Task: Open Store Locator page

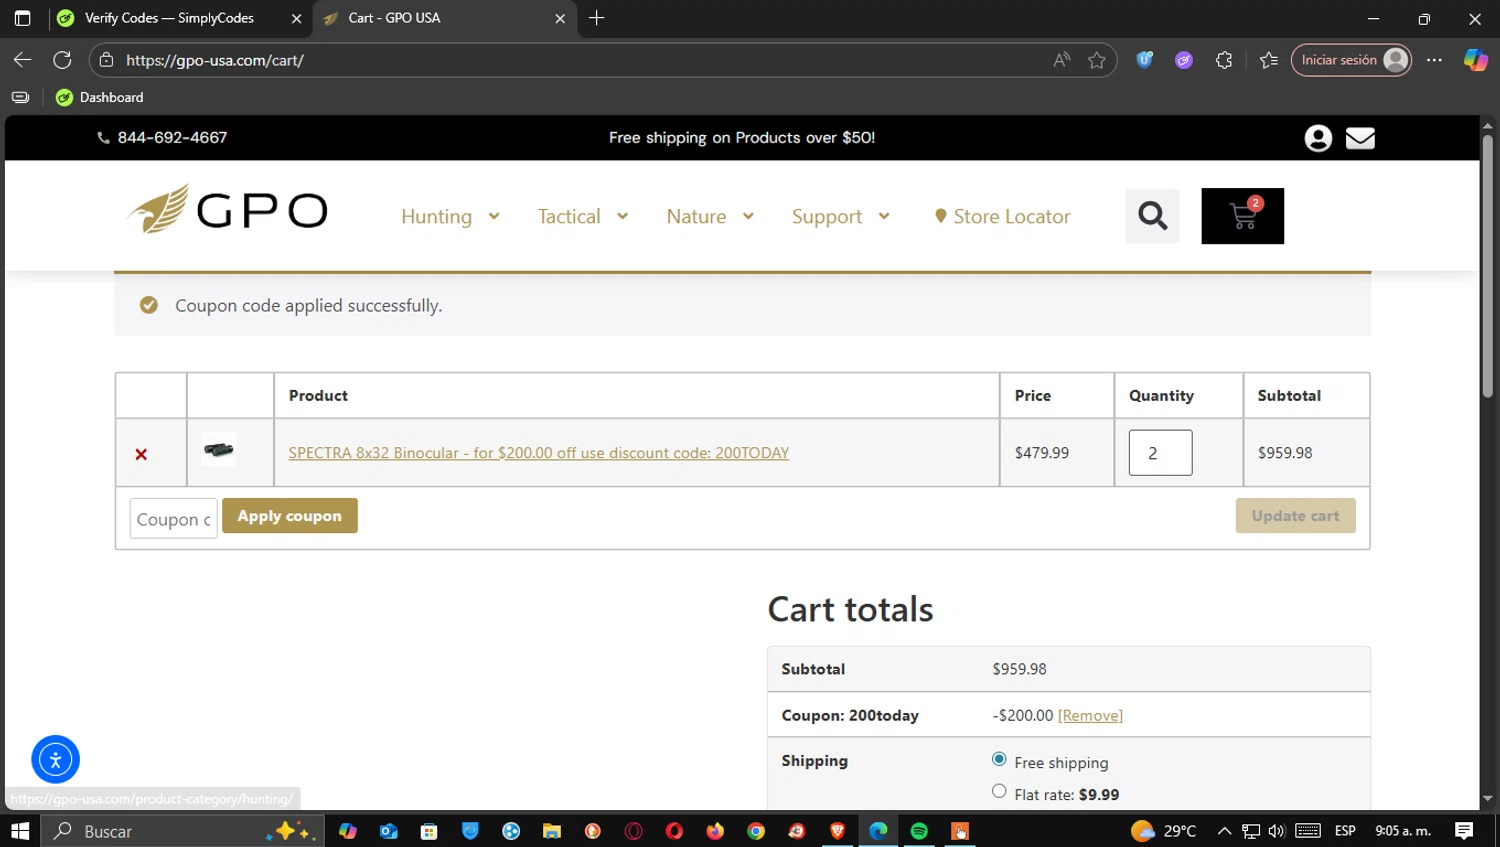Action: coord(1002,217)
